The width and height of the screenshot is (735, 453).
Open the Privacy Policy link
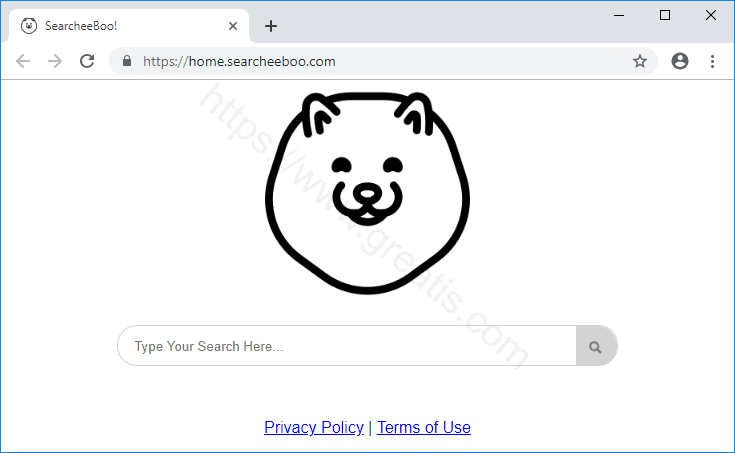pos(314,427)
